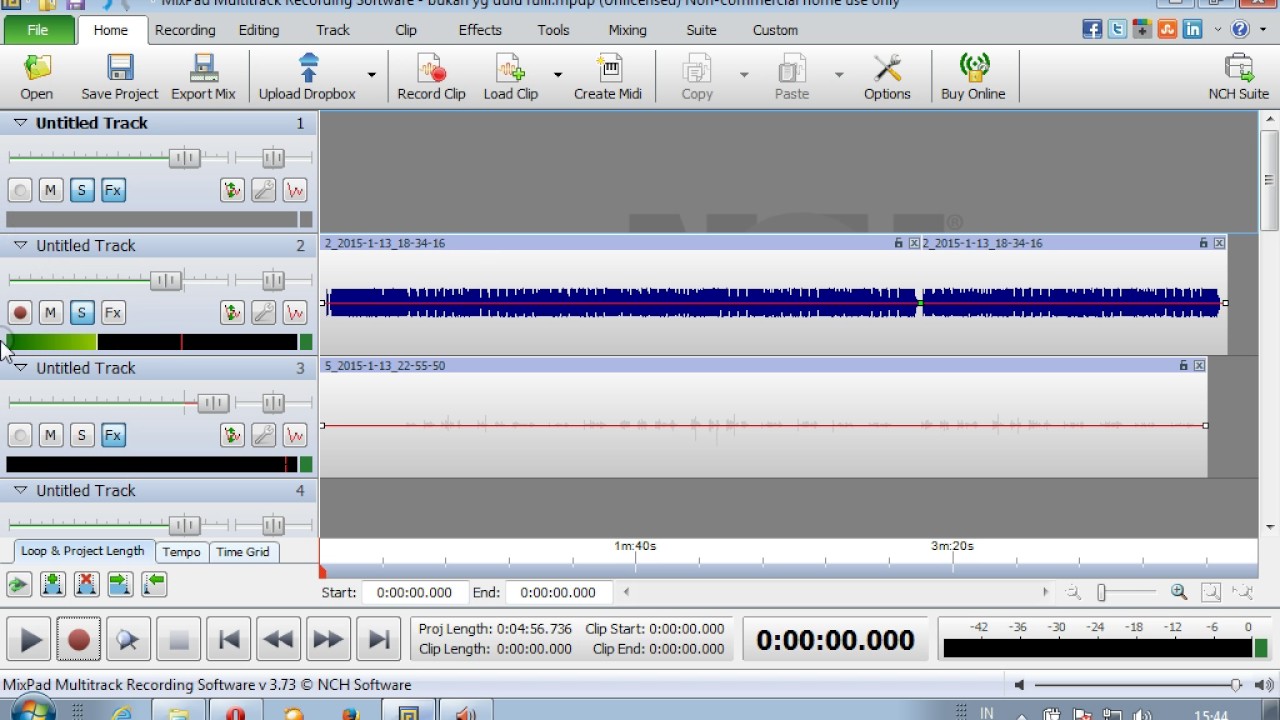This screenshot has width=1280, height=720.
Task: Click the loop Start time field
Action: 414,592
